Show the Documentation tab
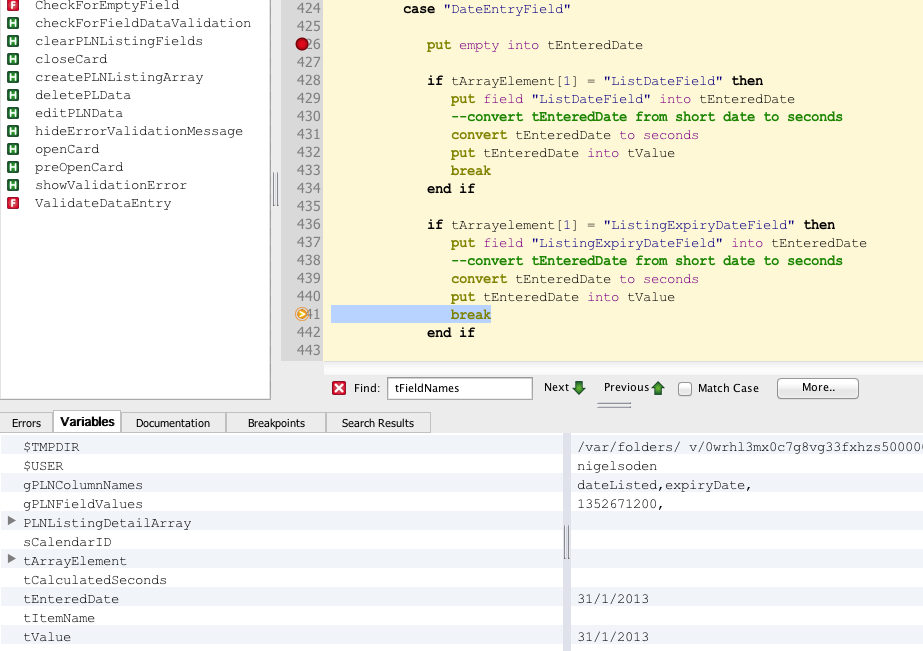Screen dimensions: 923x651 coord(173,423)
